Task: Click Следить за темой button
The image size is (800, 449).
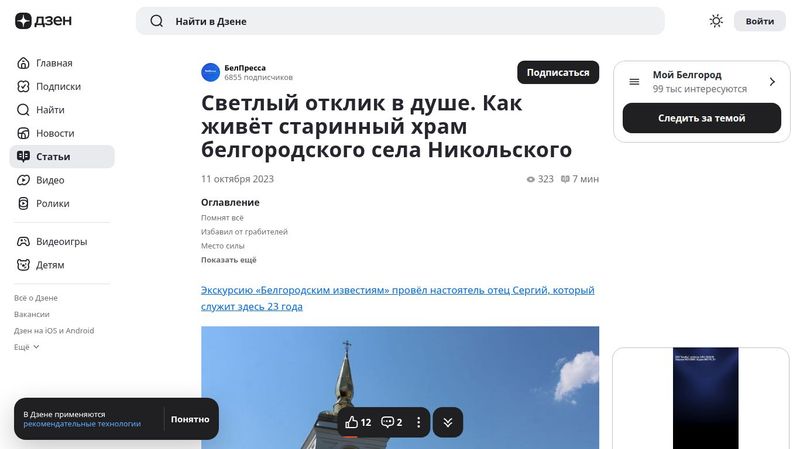Action: coord(701,118)
